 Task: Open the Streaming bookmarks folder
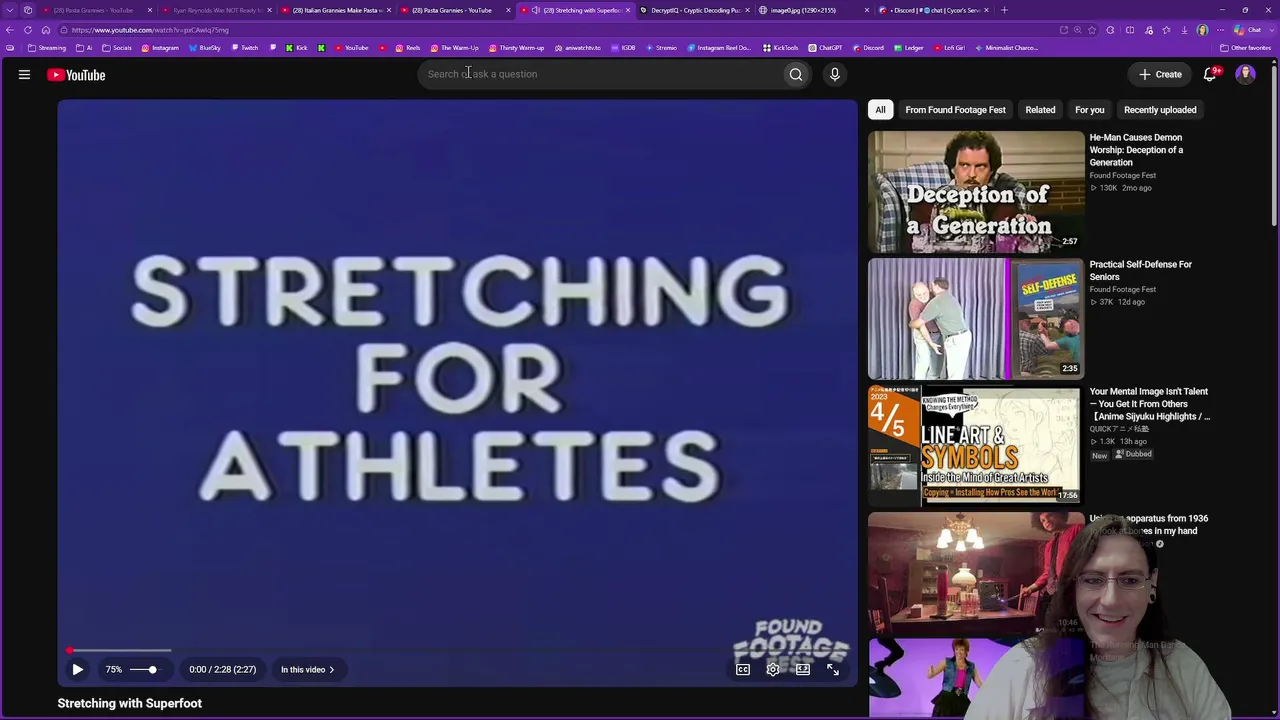click(47, 48)
